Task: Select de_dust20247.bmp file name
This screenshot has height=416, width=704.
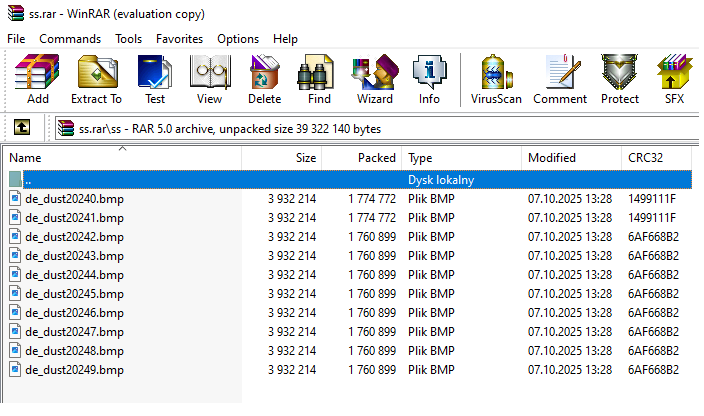Action: 75,332
